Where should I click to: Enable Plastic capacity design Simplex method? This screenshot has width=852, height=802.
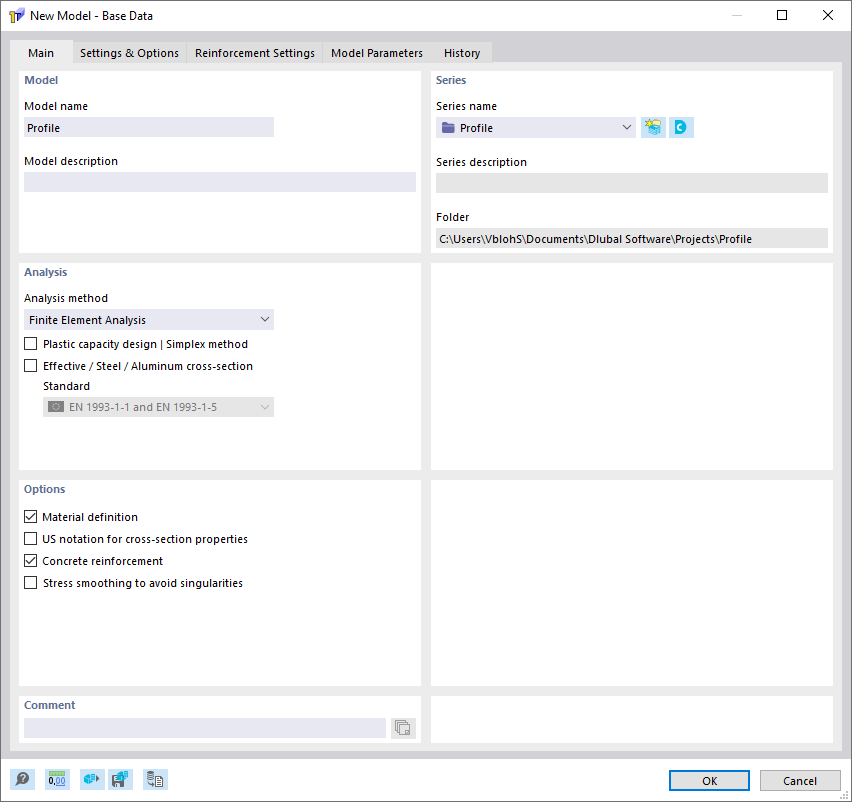(x=30, y=343)
